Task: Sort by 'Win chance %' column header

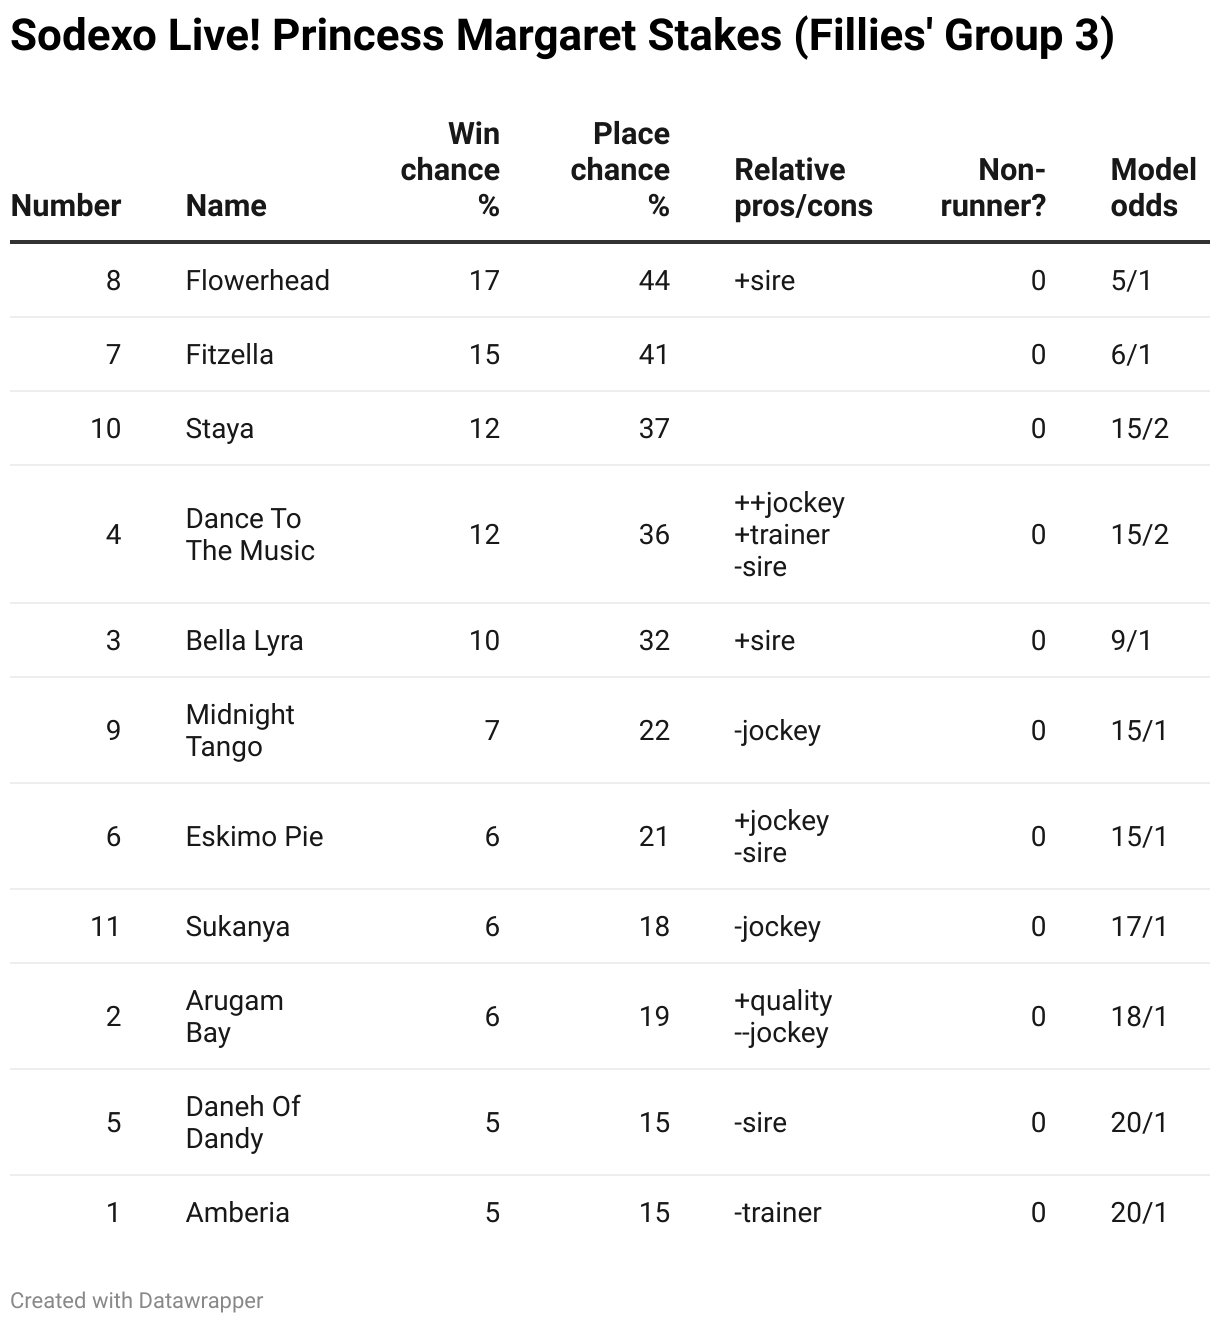Action: click(x=451, y=170)
